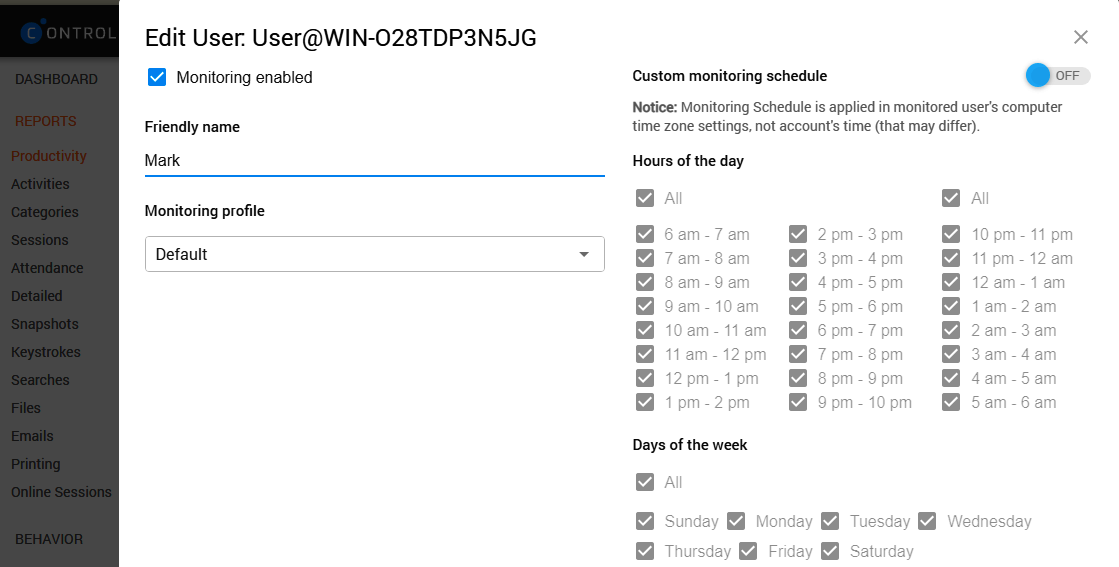Toggle the 4 pm - 5 pm checkbox
This screenshot has width=1119, height=567.
(x=798, y=282)
